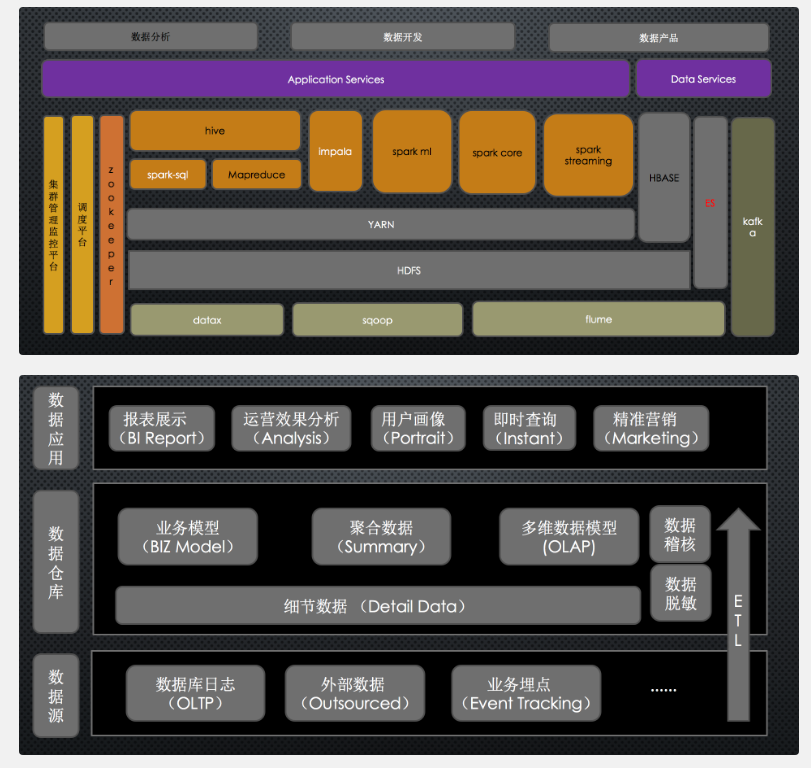Select the YARN bar

[x=381, y=224]
